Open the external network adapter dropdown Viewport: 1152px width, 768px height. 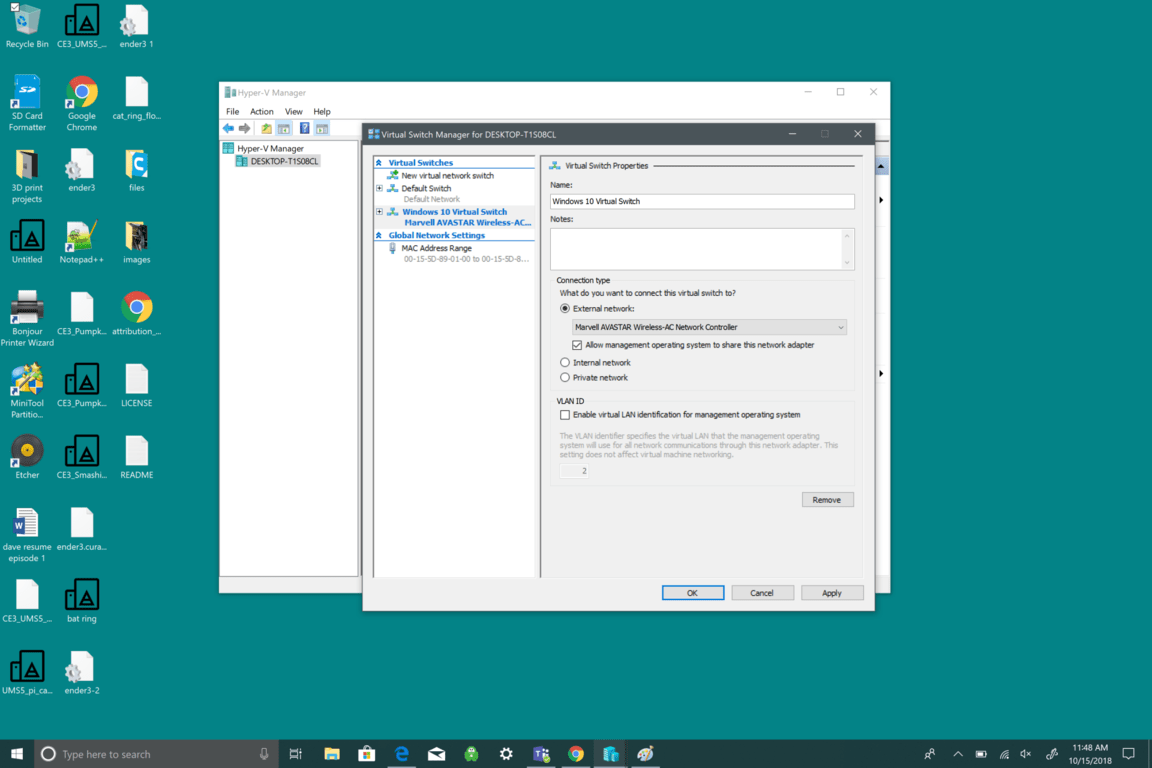[x=709, y=327]
